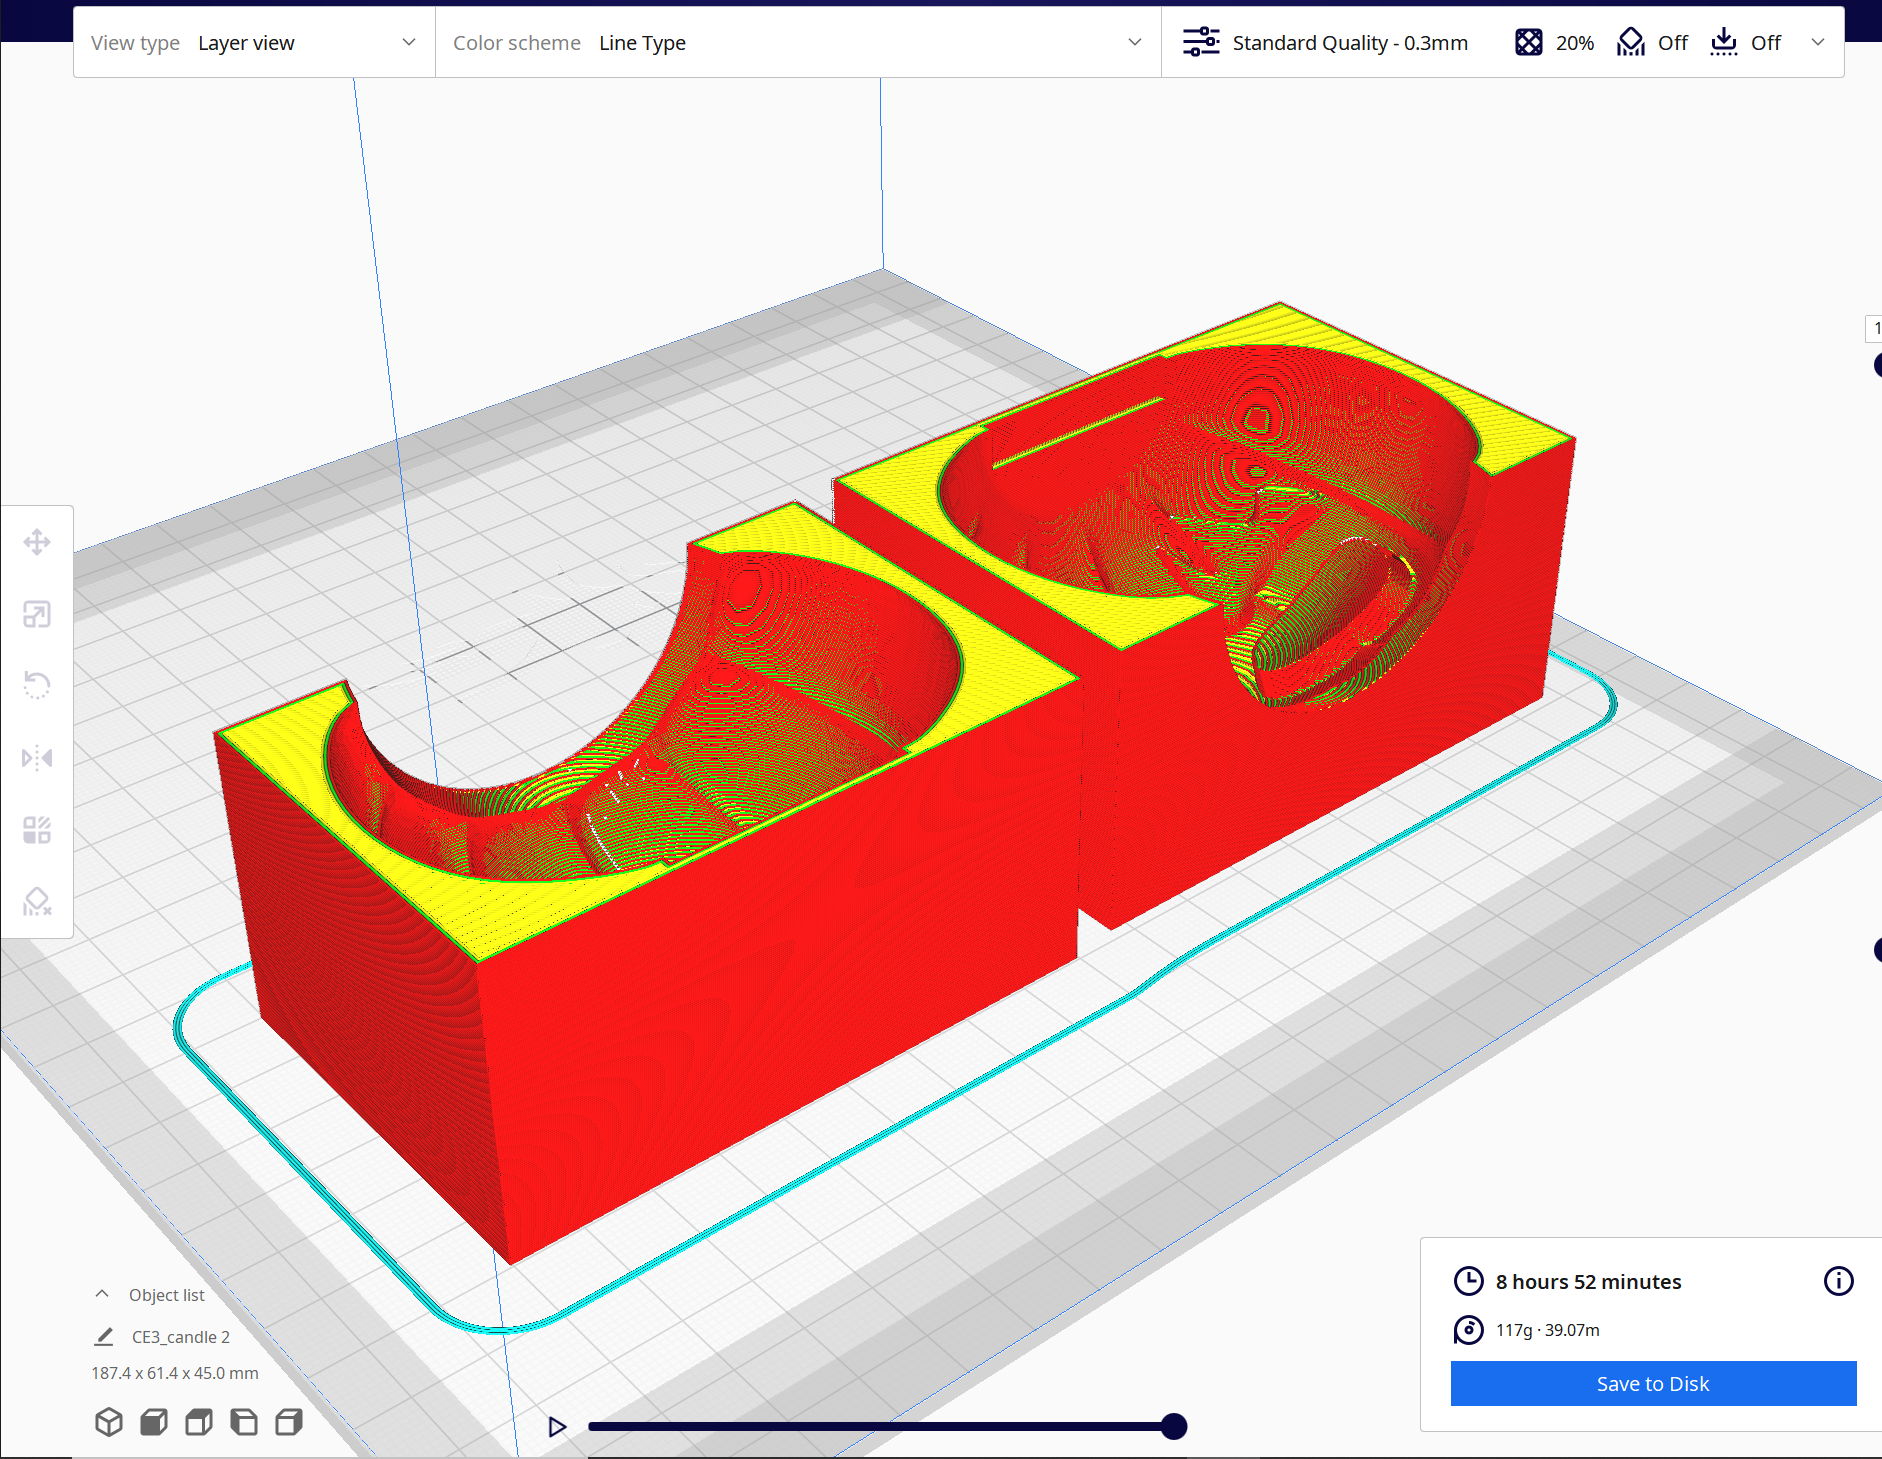Click the print settings sliders icon
This screenshot has height=1459, width=1882.
1201,42
